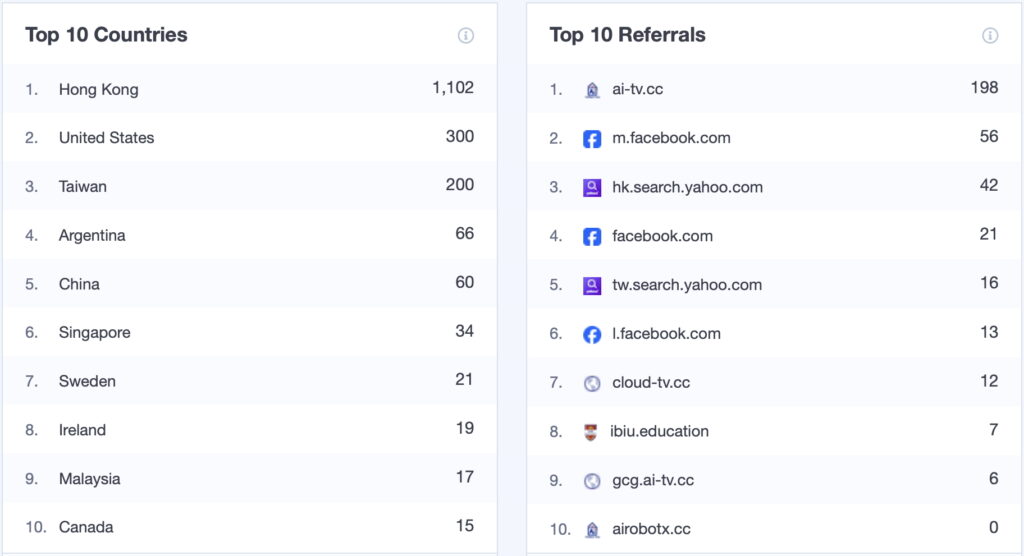Screen dimensions: 1024x556
Task: Click the l.facebook.com round Facebook icon
Action: pyautogui.click(x=592, y=334)
